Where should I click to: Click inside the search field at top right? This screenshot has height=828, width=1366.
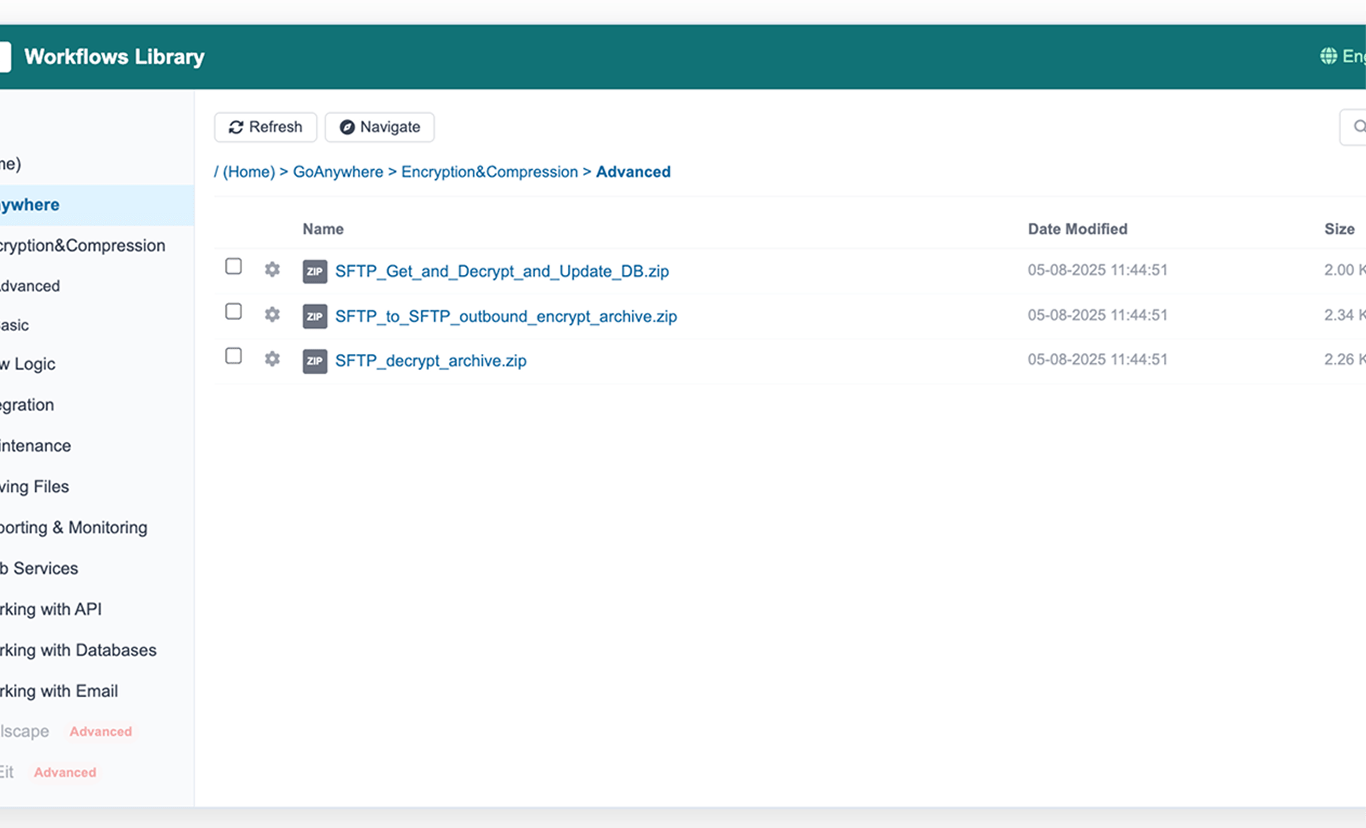pos(1353,127)
